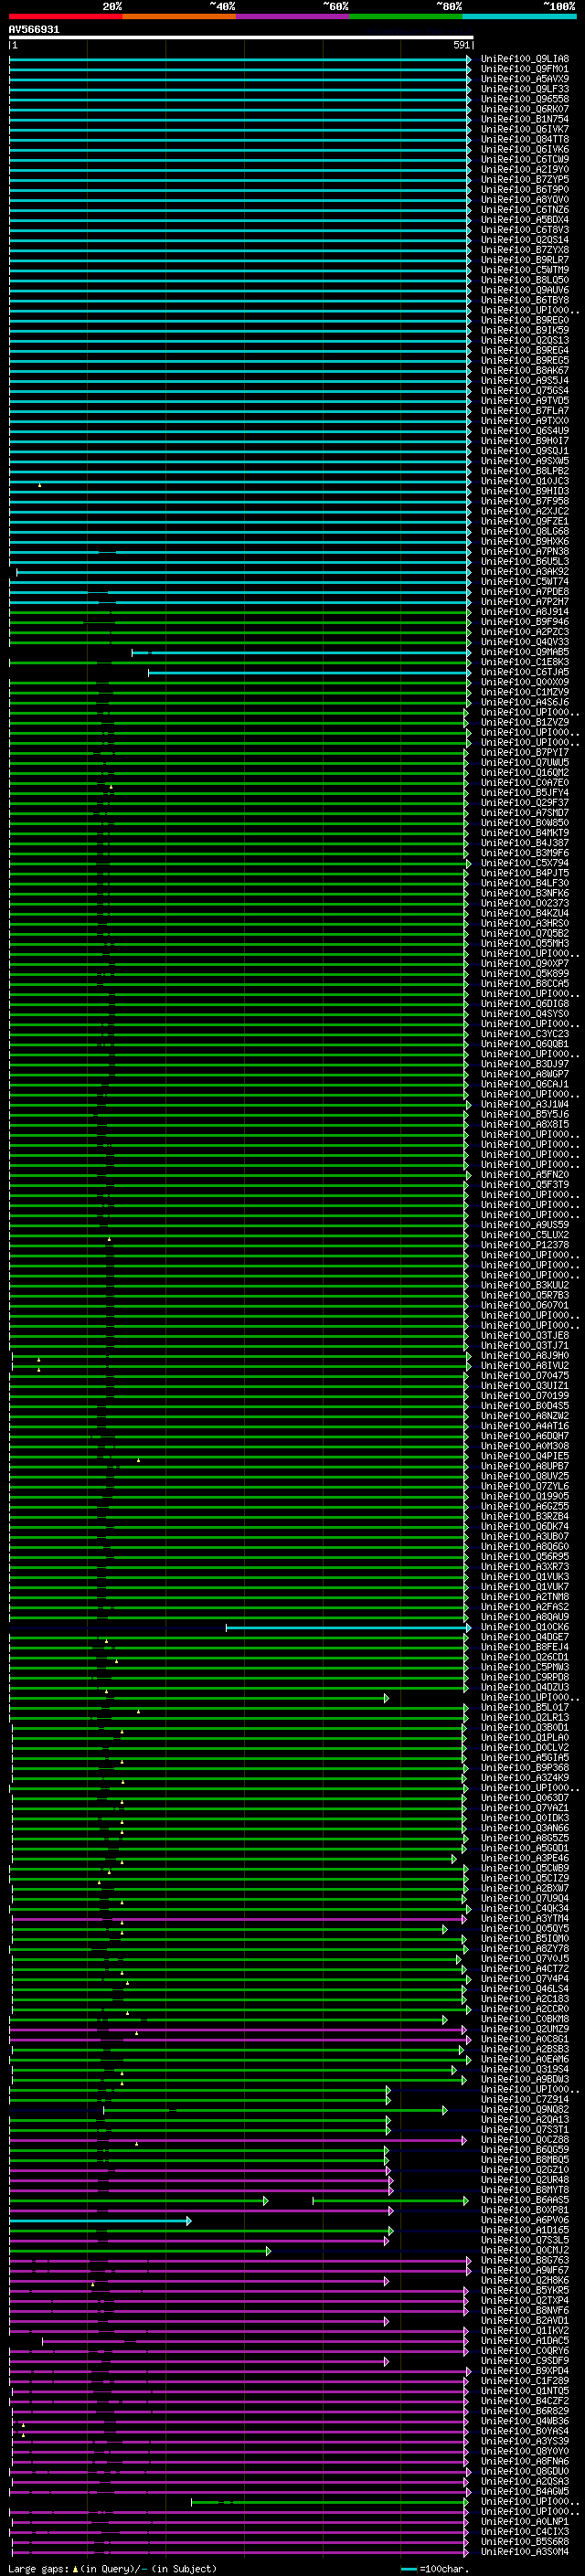The image size is (585, 2576).
Task: Open hit UniRef100_C5X794
Action: (x=525, y=863)
